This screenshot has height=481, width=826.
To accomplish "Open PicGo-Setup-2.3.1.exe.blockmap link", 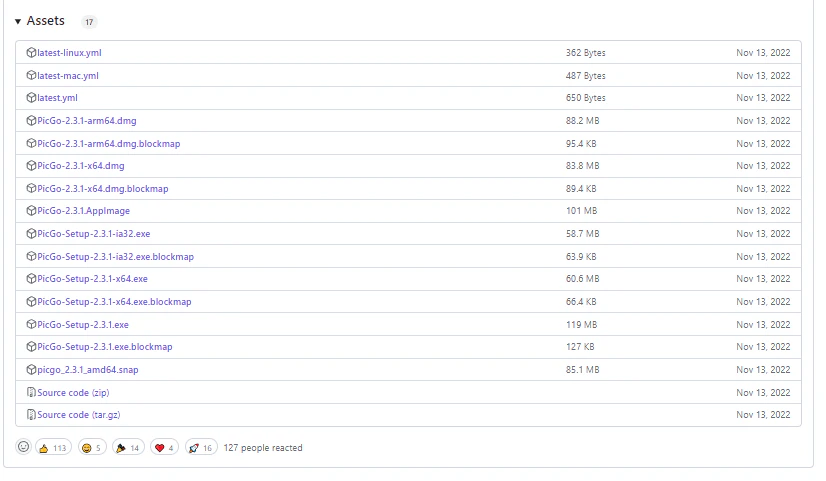I will pos(105,347).
